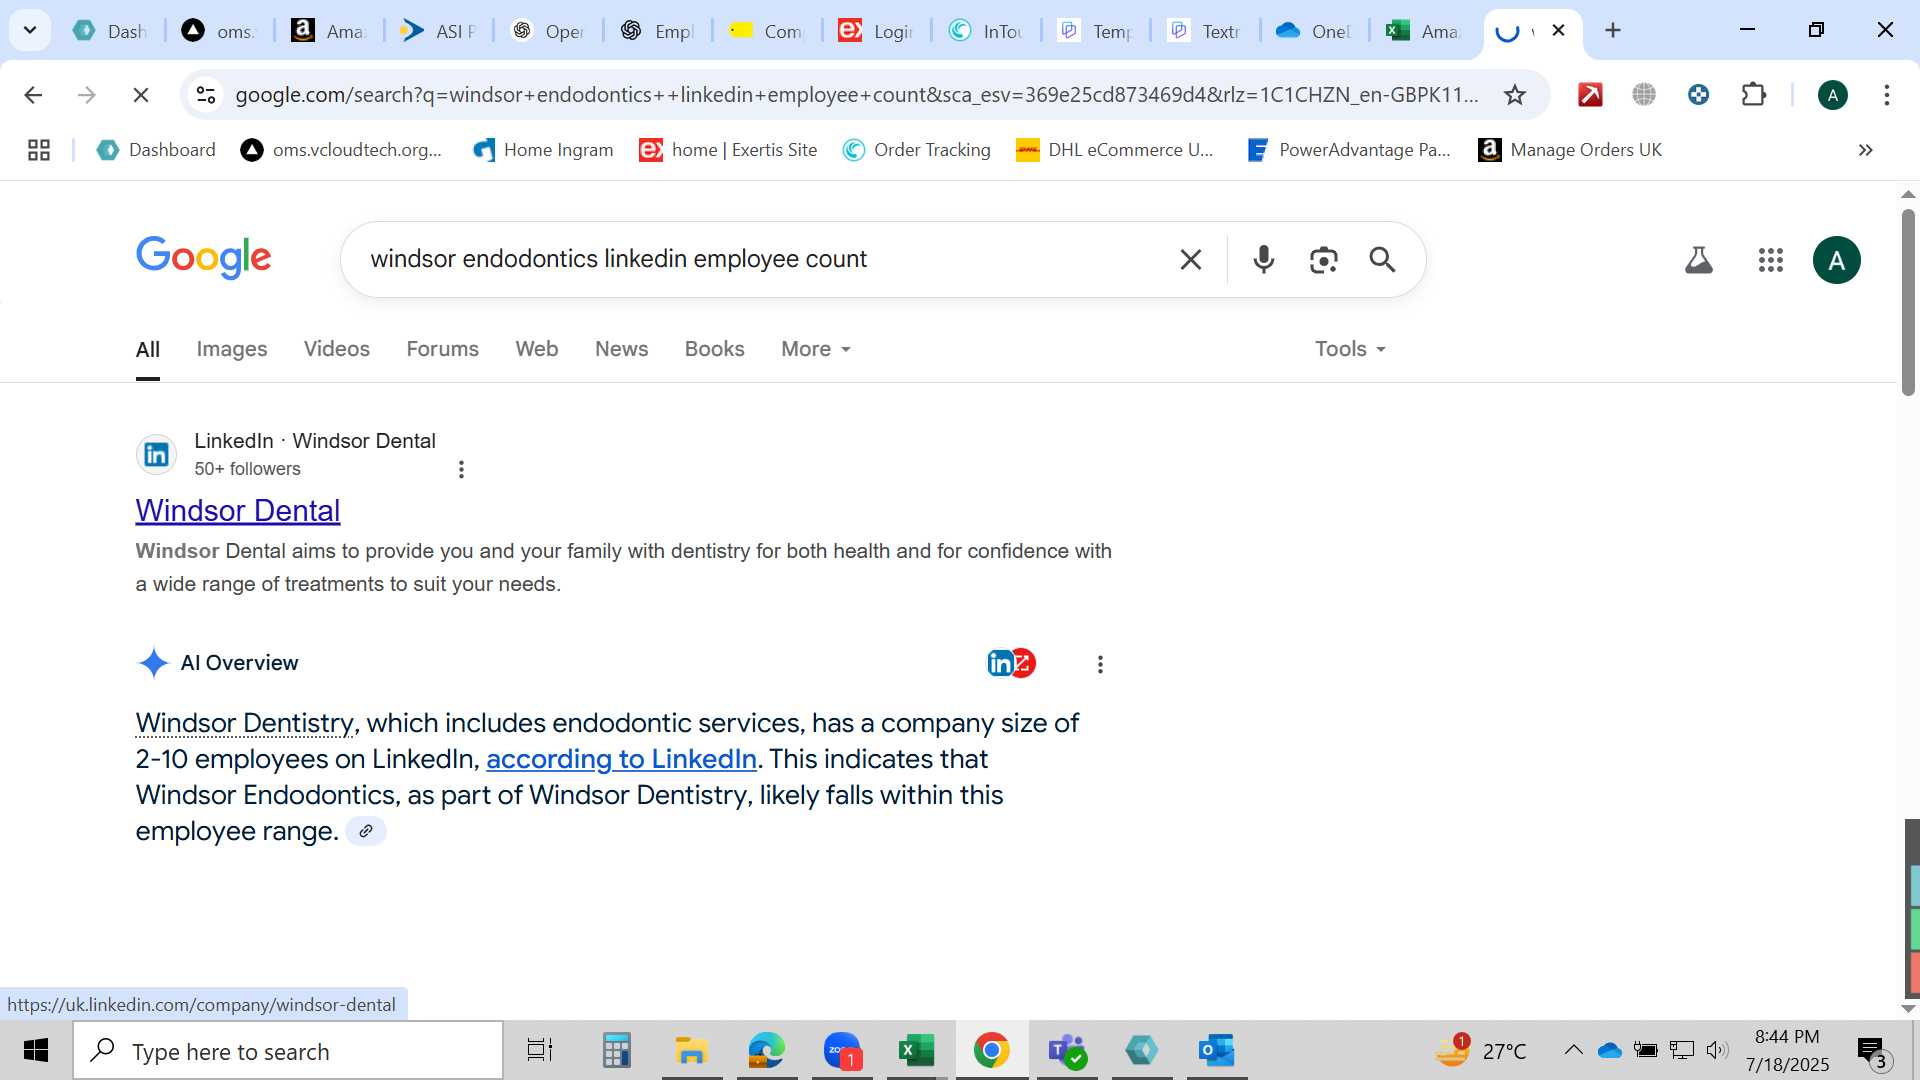Expand the tab search dropdown

pos(30,30)
